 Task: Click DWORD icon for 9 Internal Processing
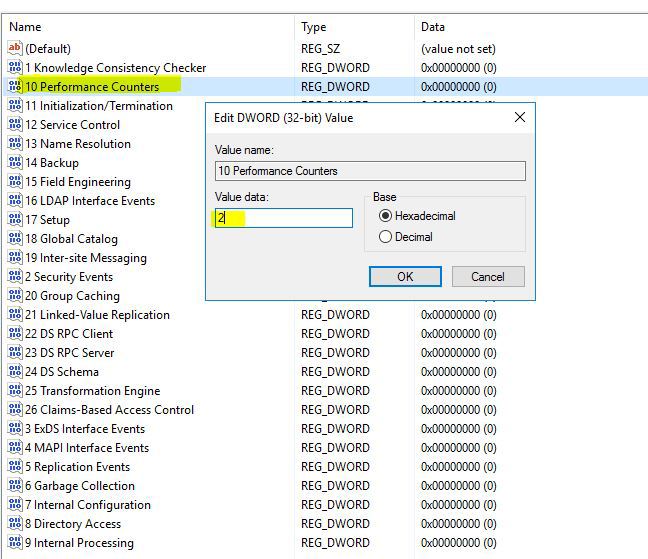(x=14, y=542)
